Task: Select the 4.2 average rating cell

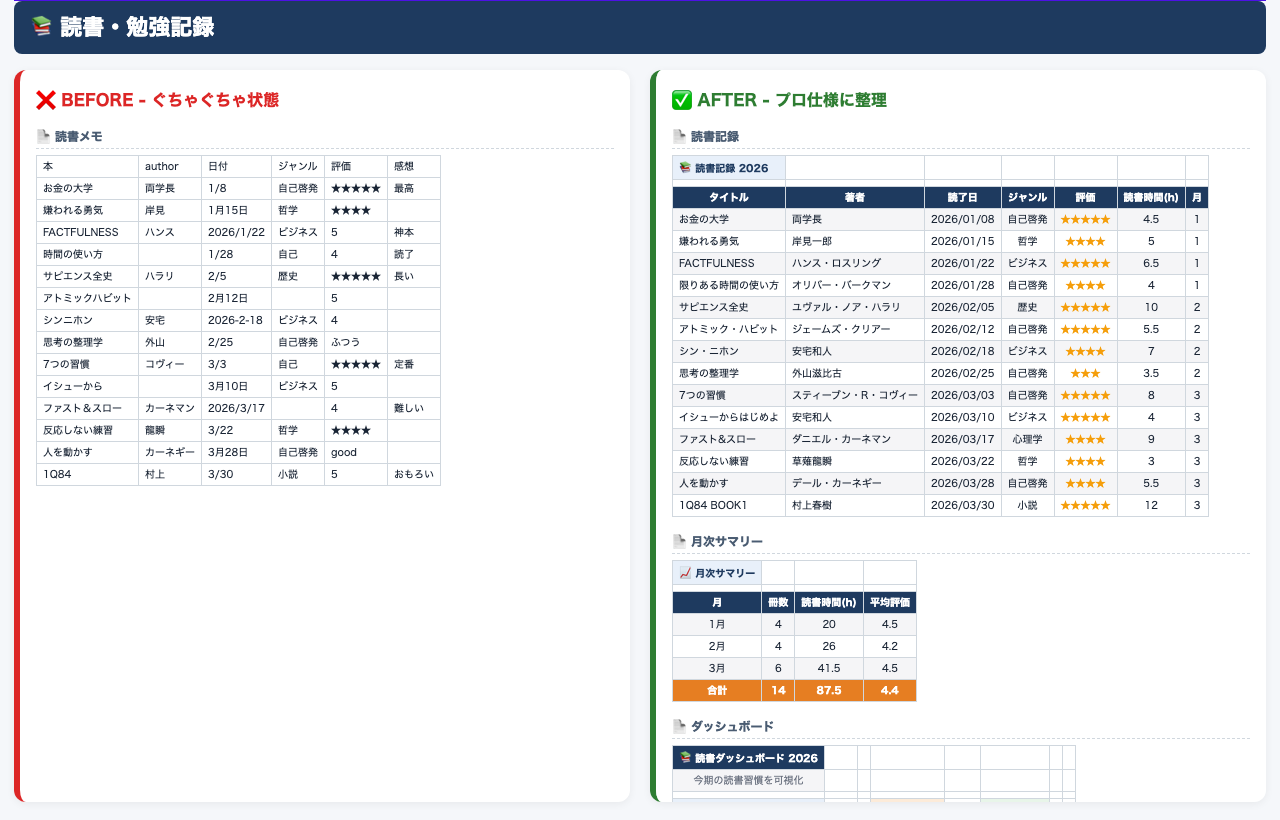Action: click(890, 647)
